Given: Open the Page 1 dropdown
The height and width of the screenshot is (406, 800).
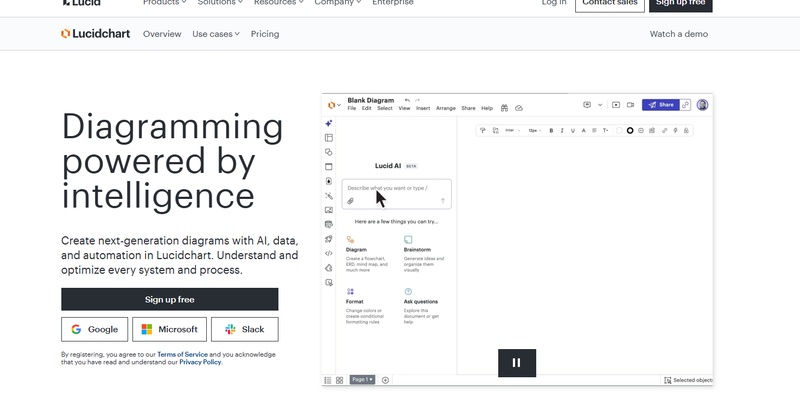Looking at the screenshot, I should (362, 380).
